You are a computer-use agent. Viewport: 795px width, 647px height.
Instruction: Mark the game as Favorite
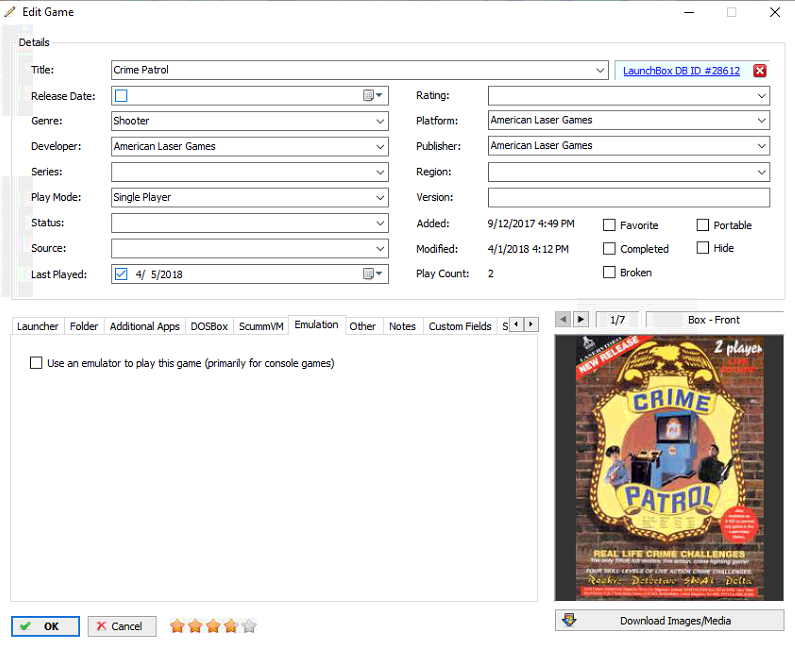click(609, 225)
